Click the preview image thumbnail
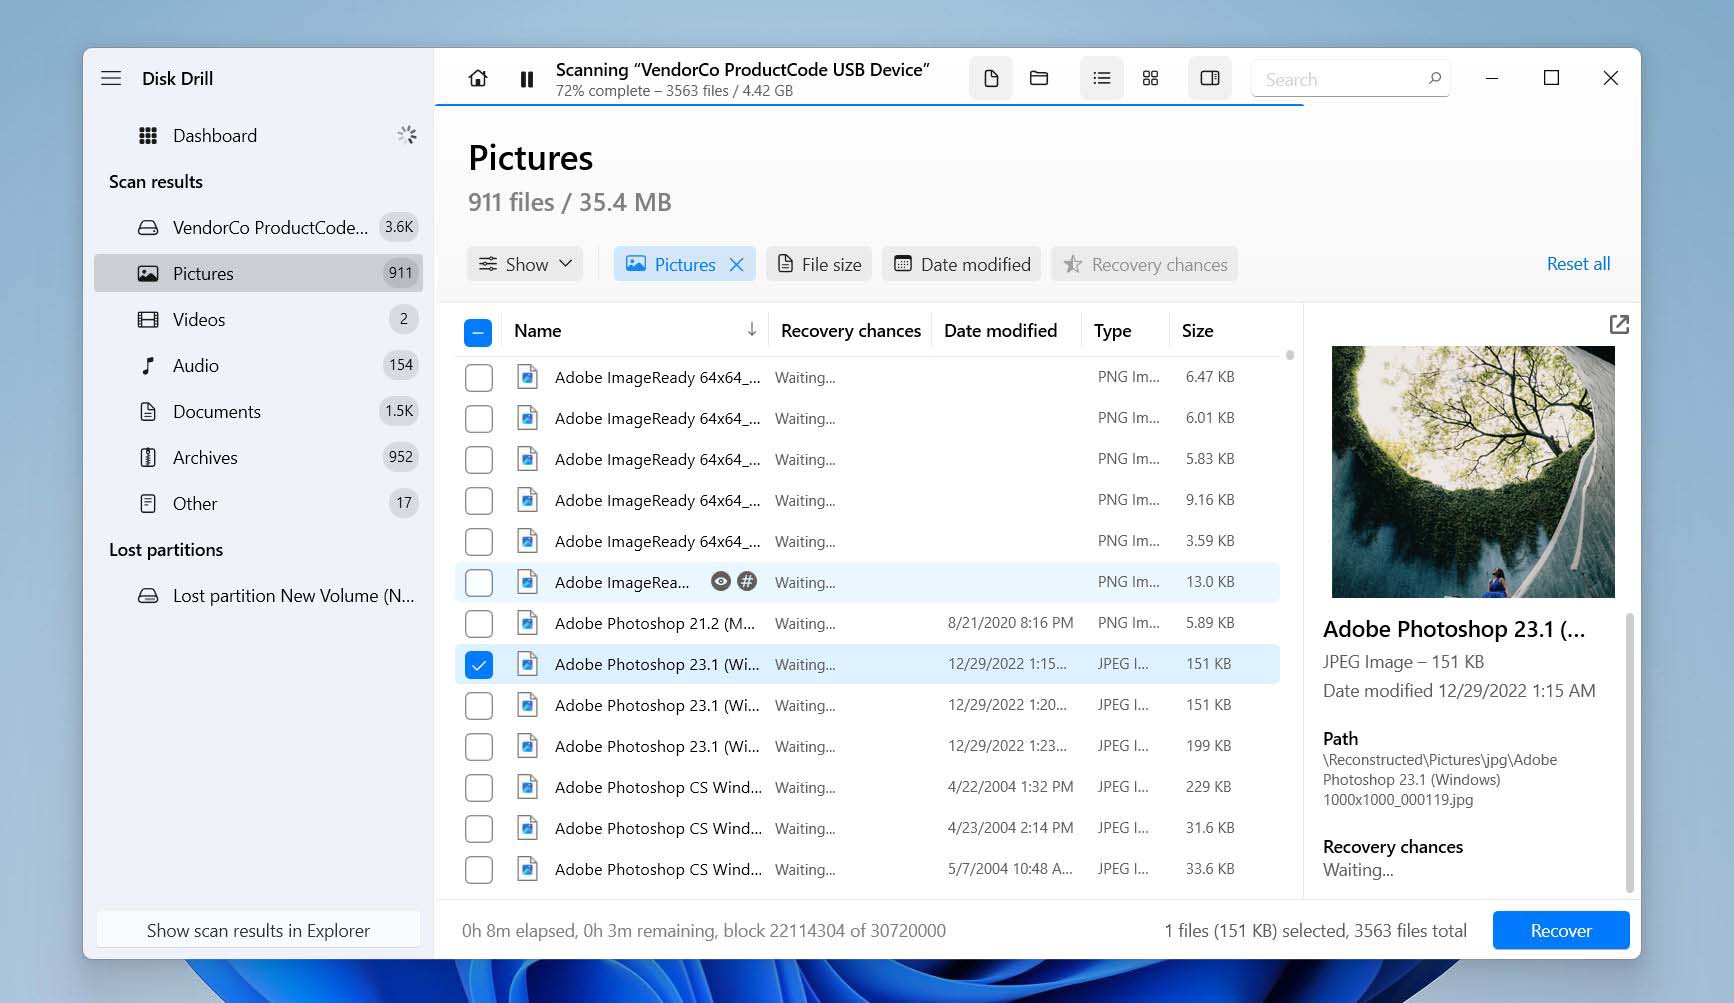The height and width of the screenshot is (1003, 1734). pos(1473,472)
